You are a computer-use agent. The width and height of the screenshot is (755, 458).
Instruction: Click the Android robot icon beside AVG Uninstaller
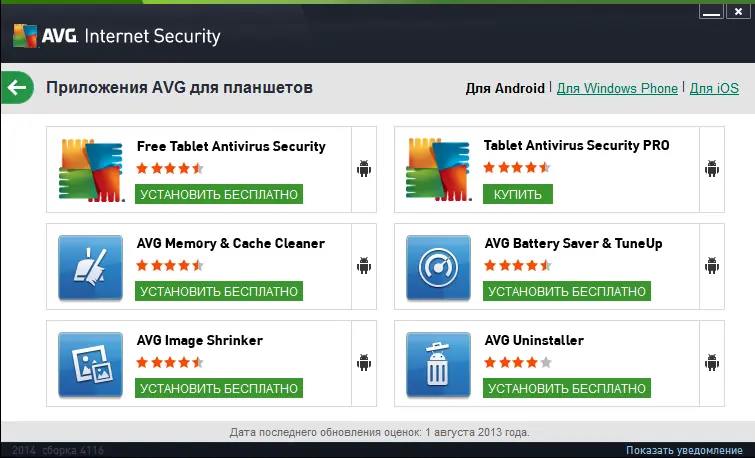[x=712, y=364]
